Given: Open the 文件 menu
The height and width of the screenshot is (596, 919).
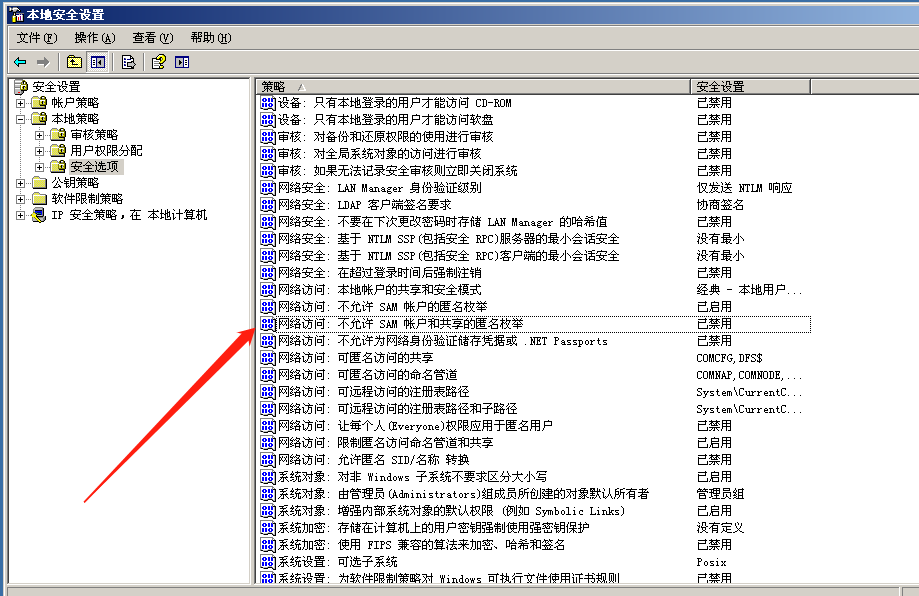Looking at the screenshot, I should (x=33, y=37).
